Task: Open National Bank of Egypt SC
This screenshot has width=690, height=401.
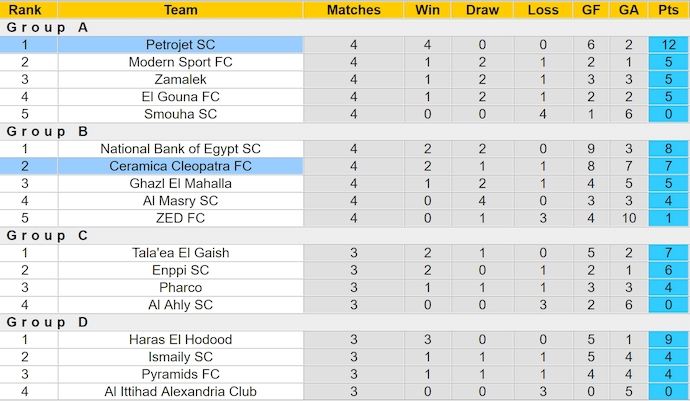Action: [x=180, y=149]
